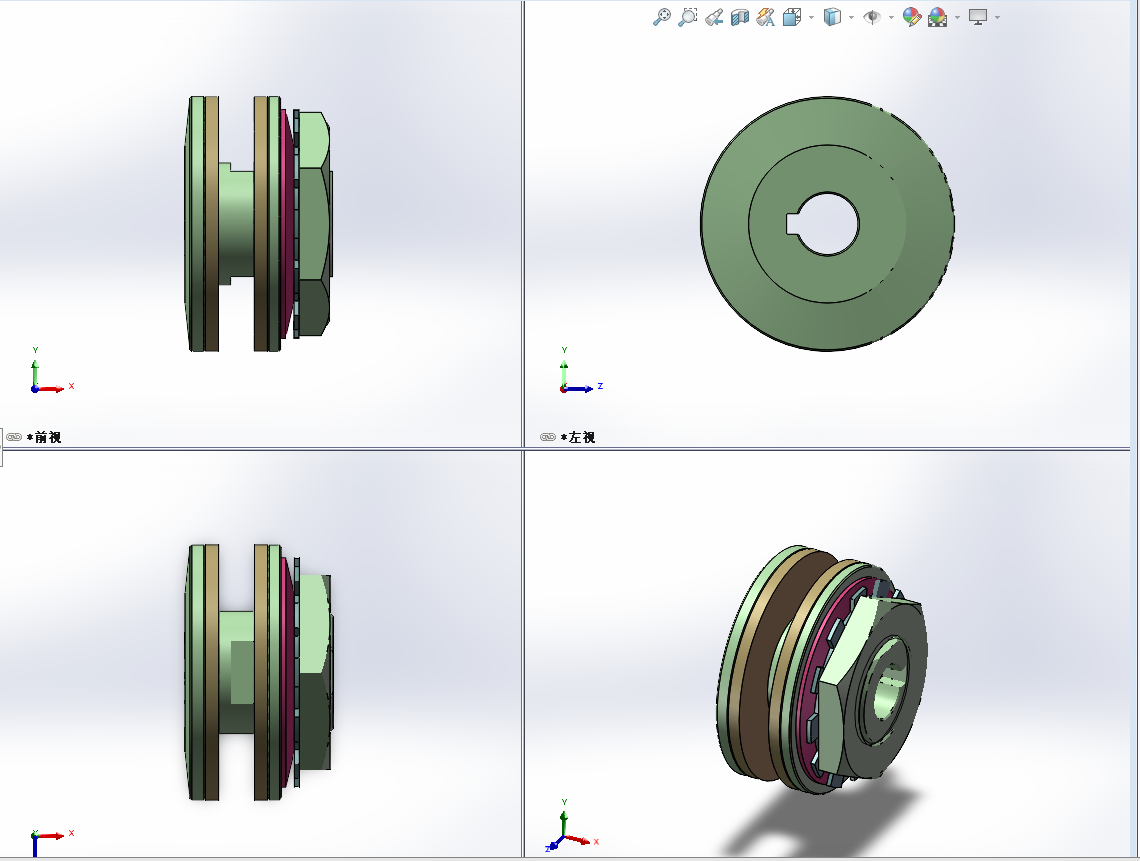Open the View Settings dropdown arrow
The image size is (1140, 861).
(998, 17)
